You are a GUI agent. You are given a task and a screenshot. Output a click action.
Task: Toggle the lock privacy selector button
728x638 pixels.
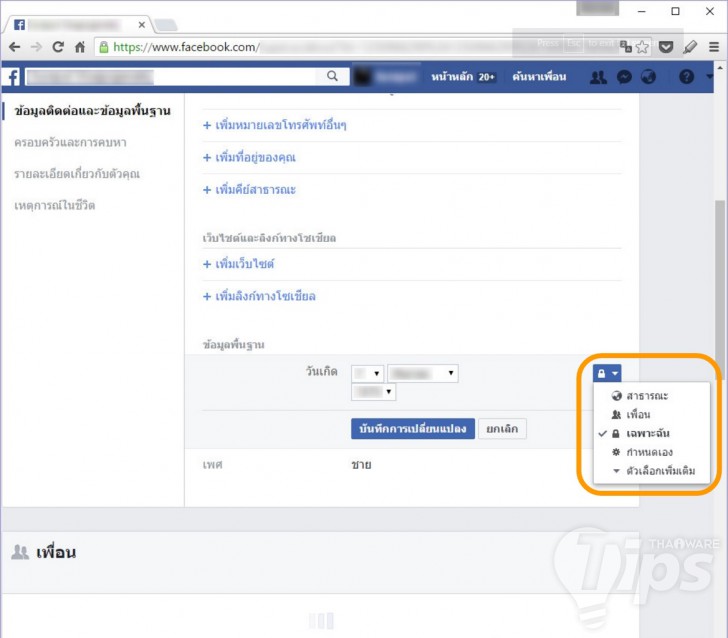click(x=607, y=373)
